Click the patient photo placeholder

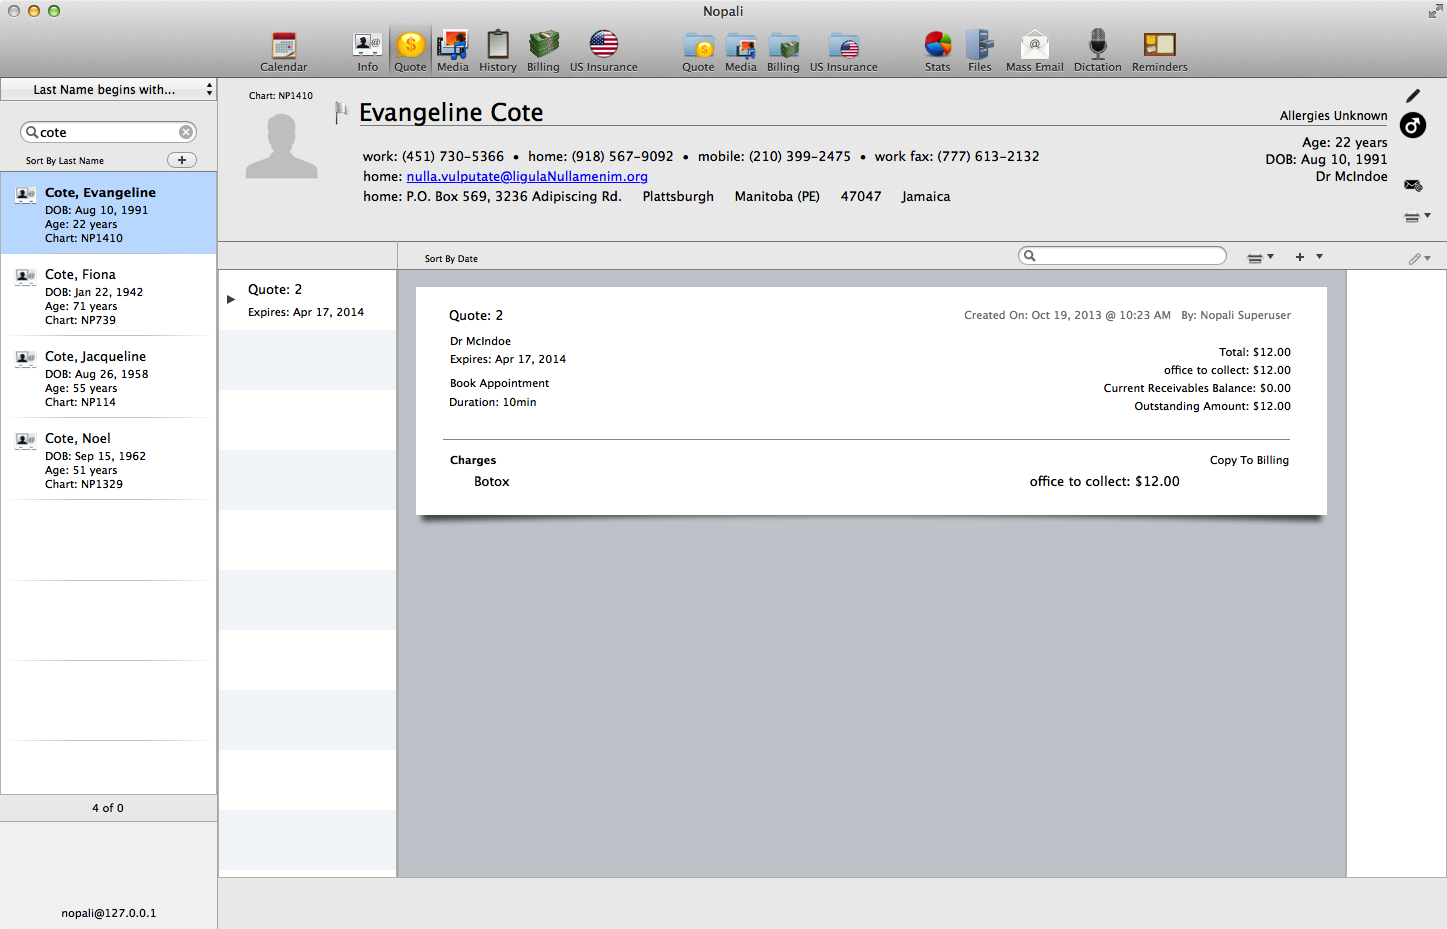(281, 146)
